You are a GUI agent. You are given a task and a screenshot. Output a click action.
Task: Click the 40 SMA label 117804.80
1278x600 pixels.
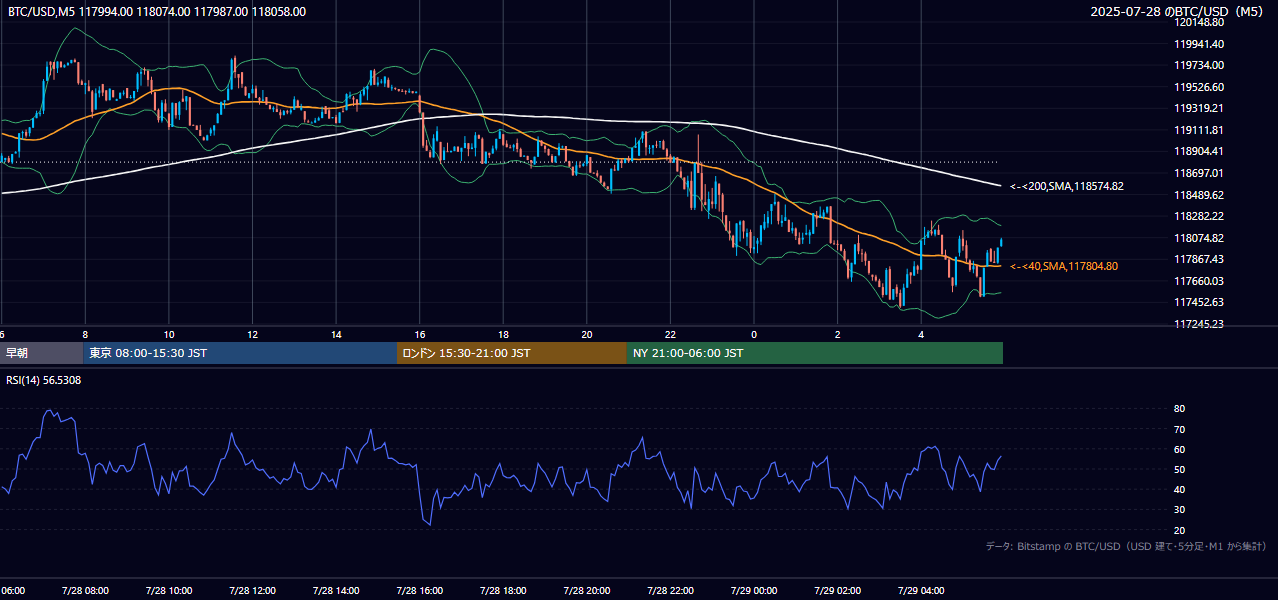tap(1064, 266)
